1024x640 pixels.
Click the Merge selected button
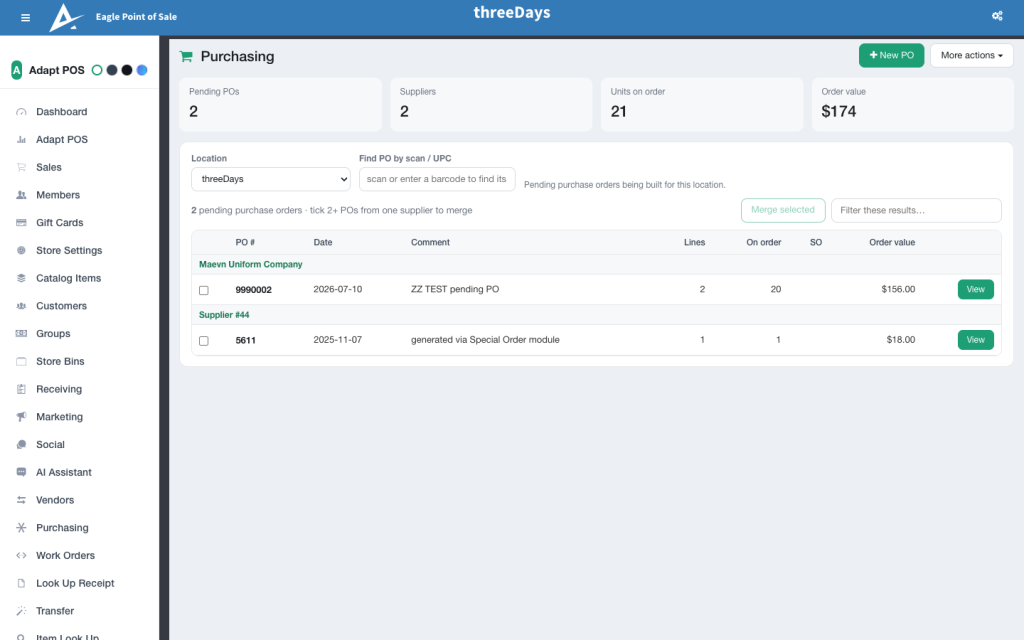tap(782, 210)
